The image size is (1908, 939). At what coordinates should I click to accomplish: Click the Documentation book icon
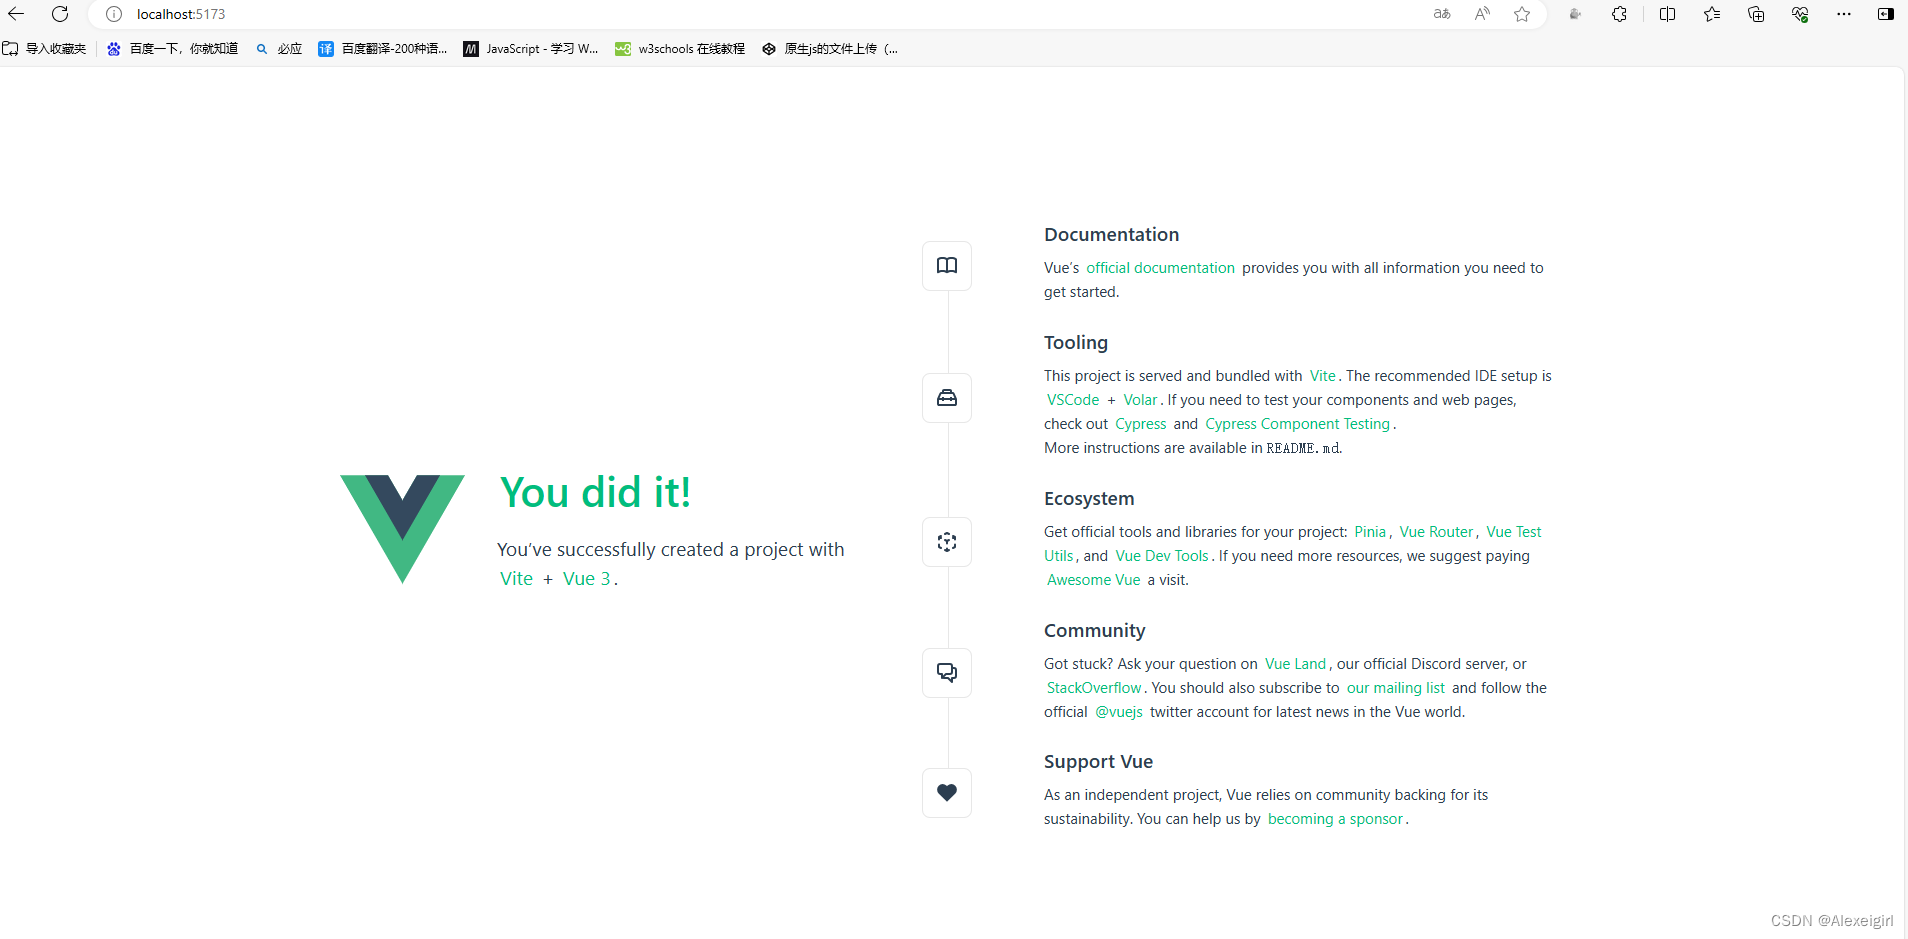pos(947,266)
